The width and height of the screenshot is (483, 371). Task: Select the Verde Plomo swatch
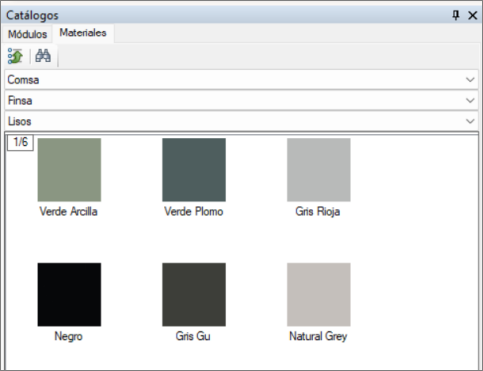194,170
